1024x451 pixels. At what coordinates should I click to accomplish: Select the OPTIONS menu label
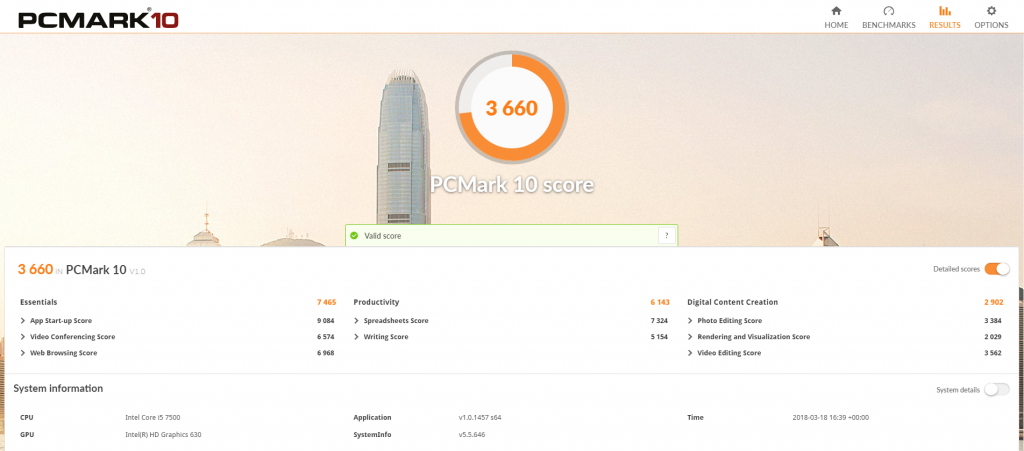pos(991,25)
